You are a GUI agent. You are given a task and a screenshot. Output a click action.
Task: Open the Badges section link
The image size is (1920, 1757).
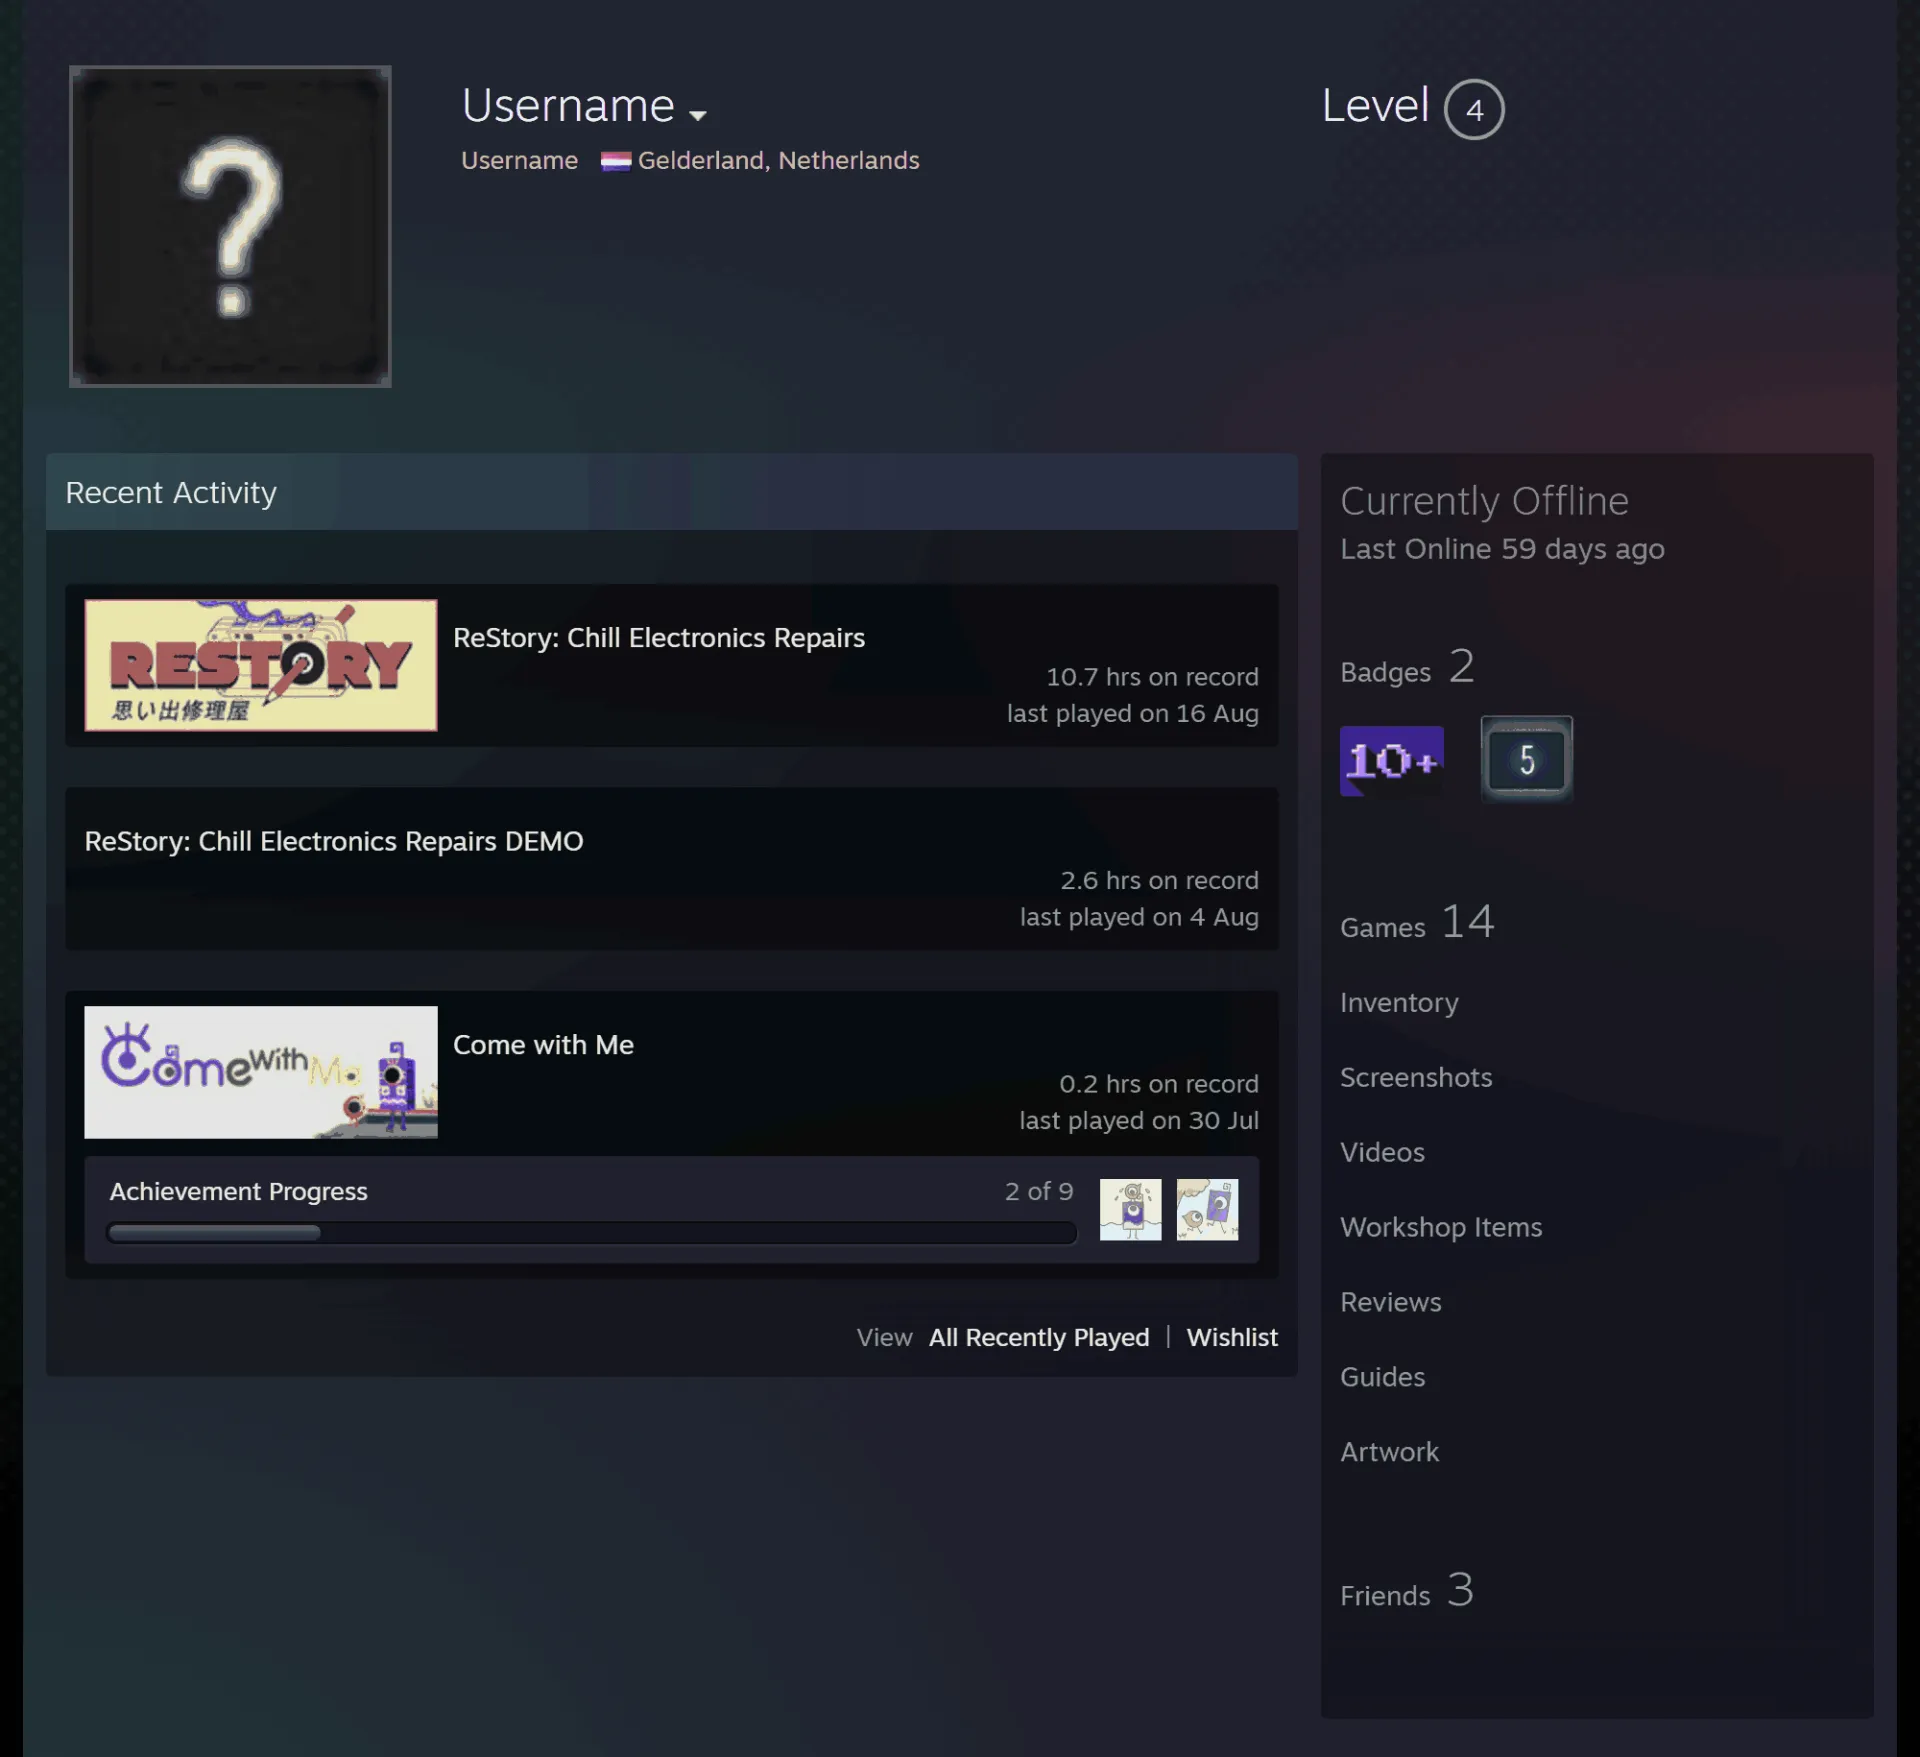[1407, 667]
